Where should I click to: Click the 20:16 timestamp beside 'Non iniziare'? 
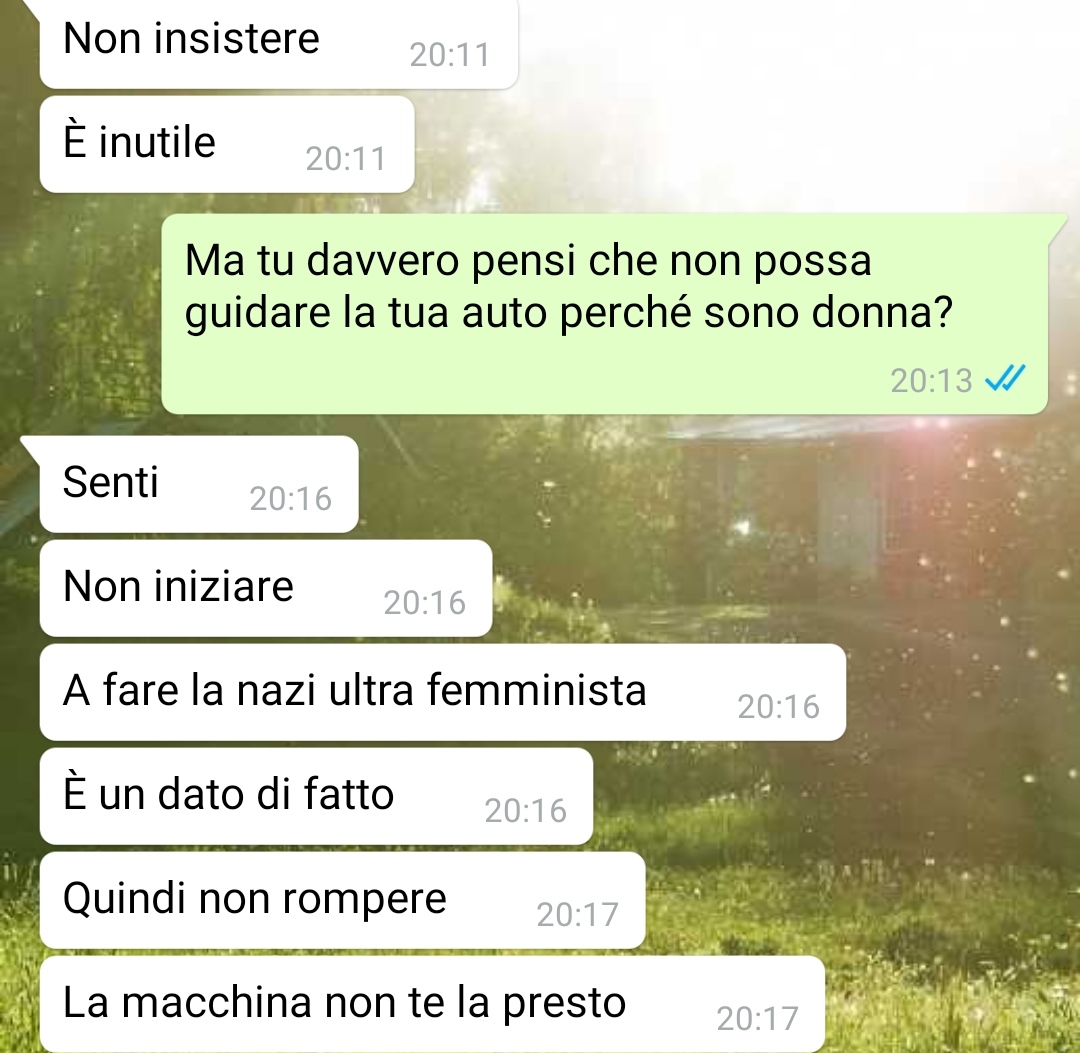click(424, 603)
